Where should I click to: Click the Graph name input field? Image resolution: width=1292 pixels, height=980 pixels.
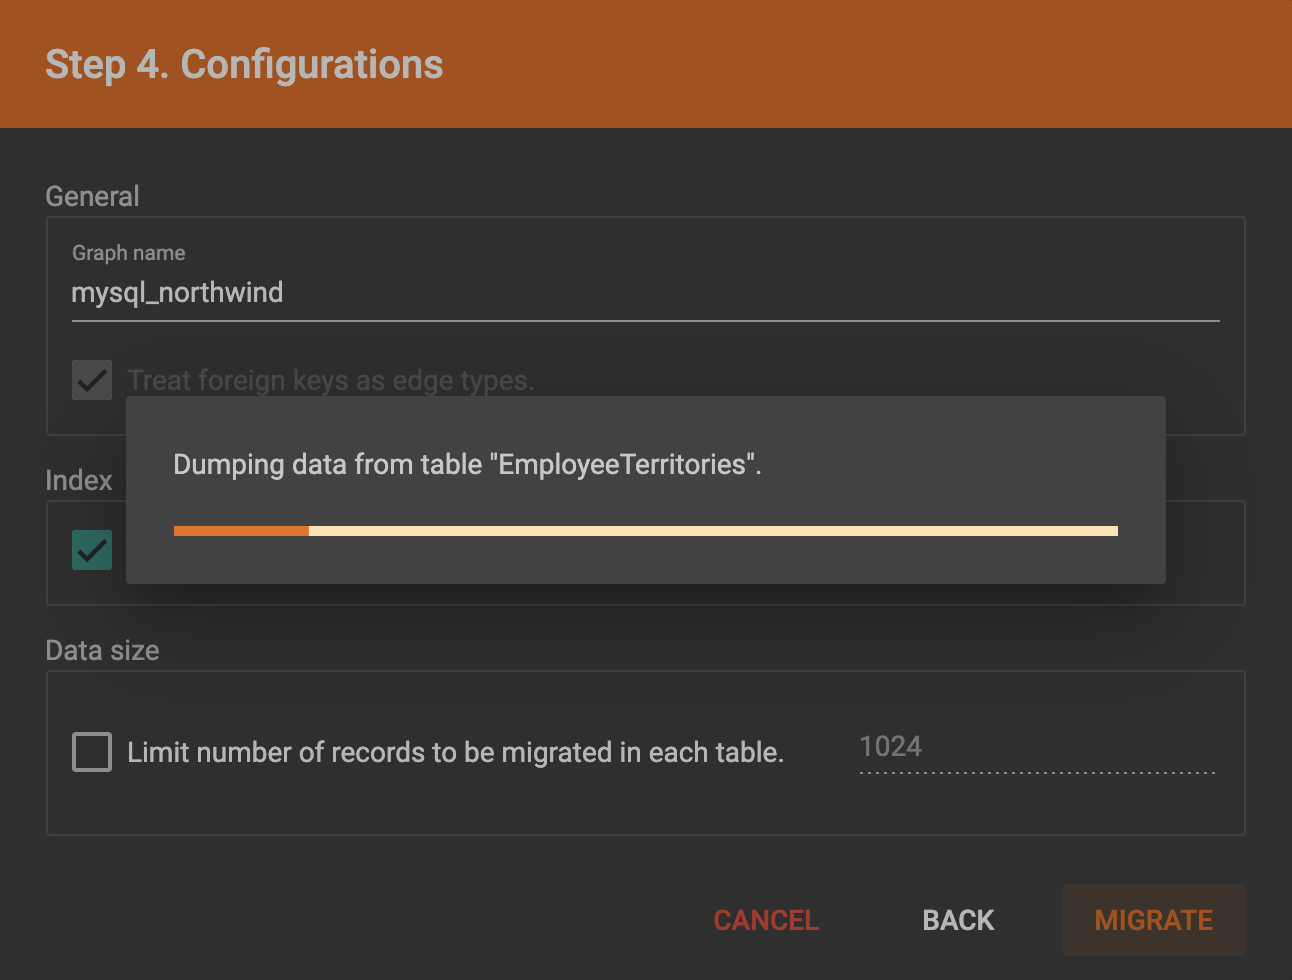click(x=400, y=292)
